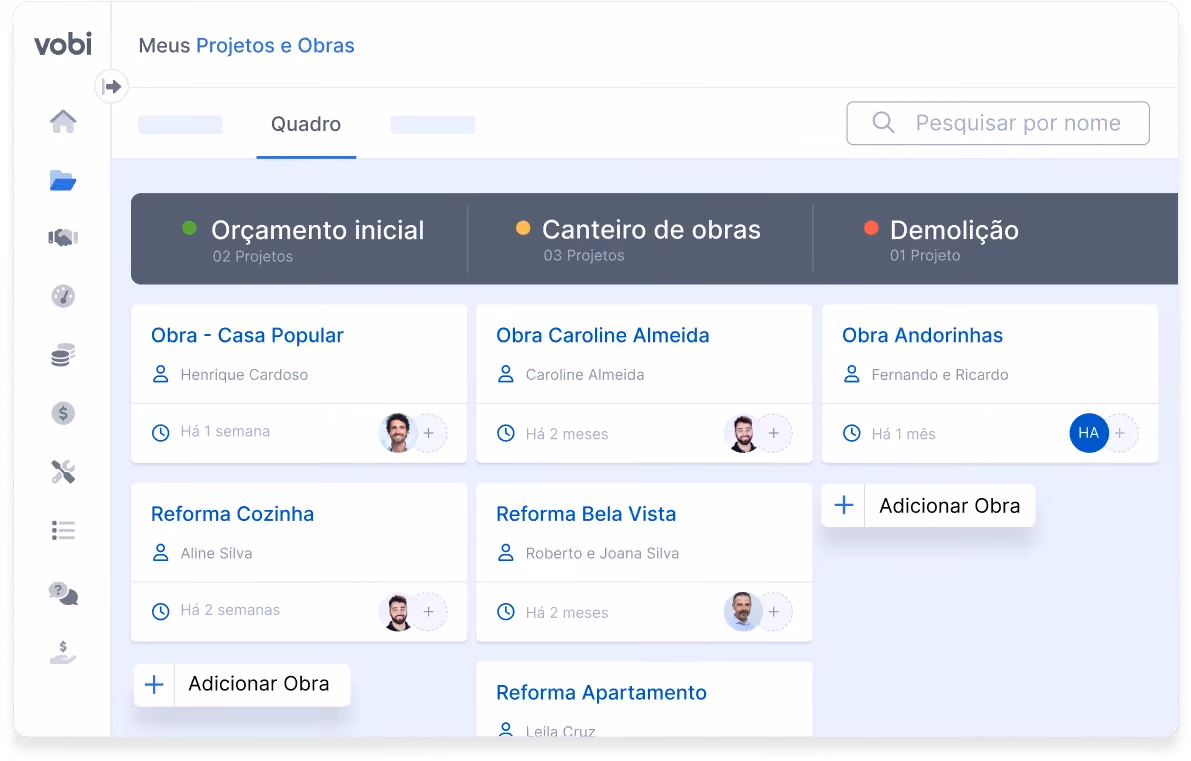Open the dashboard gauge icon
The width and height of the screenshot is (1191, 761).
click(63, 296)
